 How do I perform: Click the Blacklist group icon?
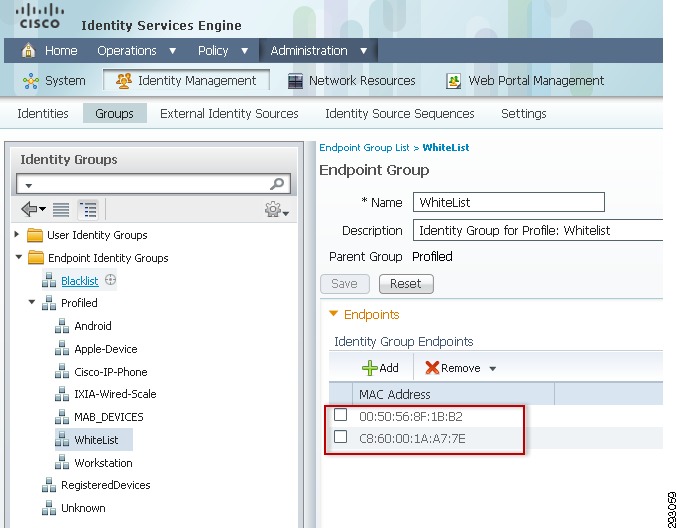tap(49, 280)
